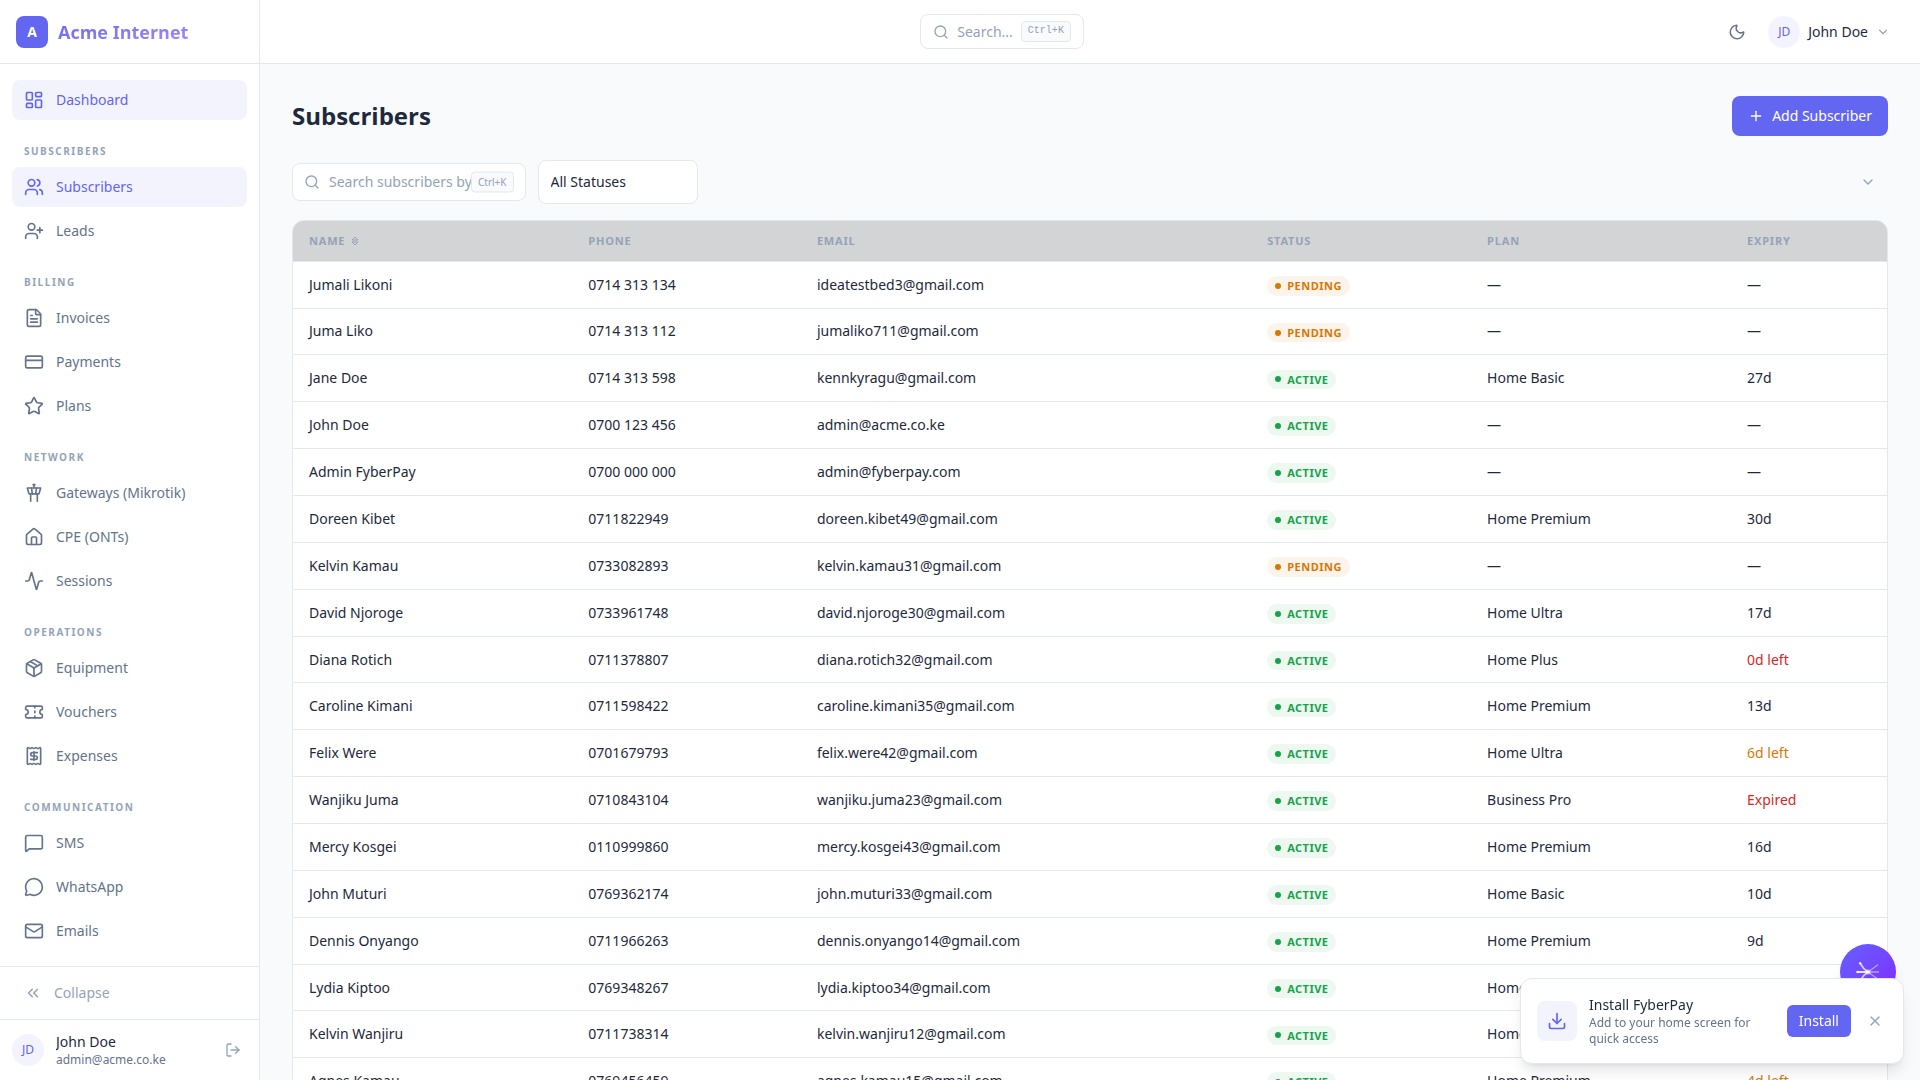The width and height of the screenshot is (1920, 1080).
Task: Open John Doe user menu dropdown
Action: point(1829,32)
